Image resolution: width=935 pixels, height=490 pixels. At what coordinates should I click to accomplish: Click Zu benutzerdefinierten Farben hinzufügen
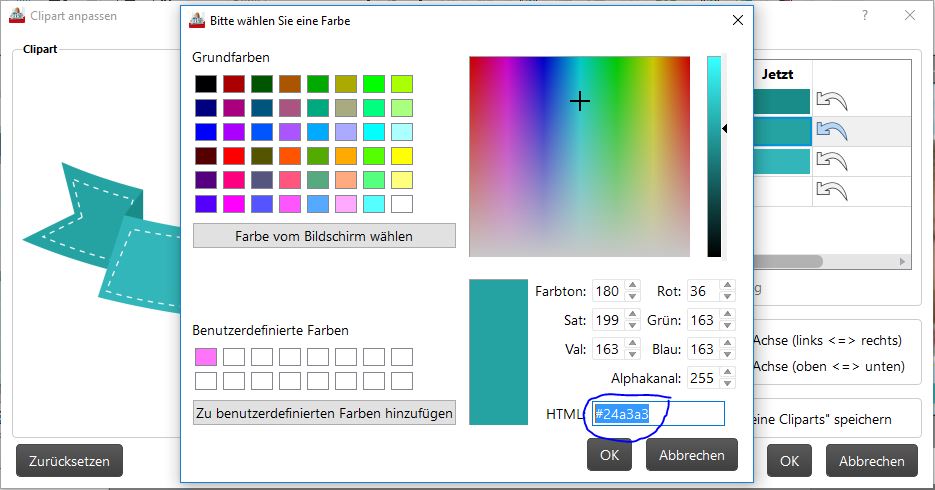[324, 413]
